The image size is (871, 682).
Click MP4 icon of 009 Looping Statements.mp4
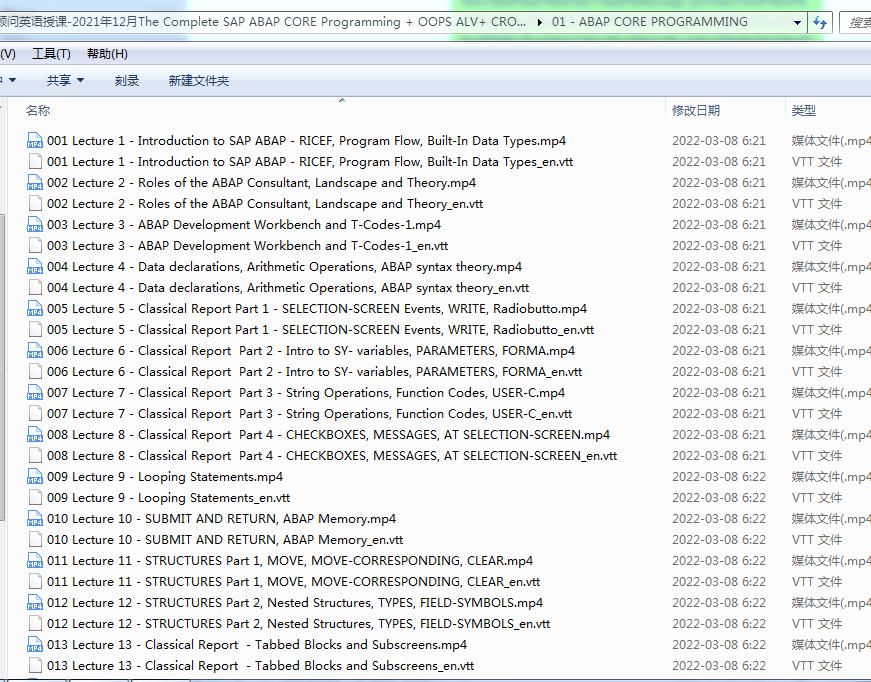[x=35, y=477]
